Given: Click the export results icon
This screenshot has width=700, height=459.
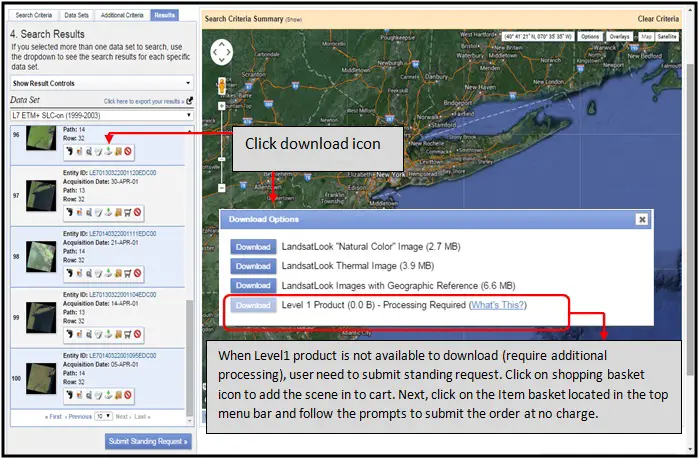Looking at the screenshot, I should click(190, 100).
